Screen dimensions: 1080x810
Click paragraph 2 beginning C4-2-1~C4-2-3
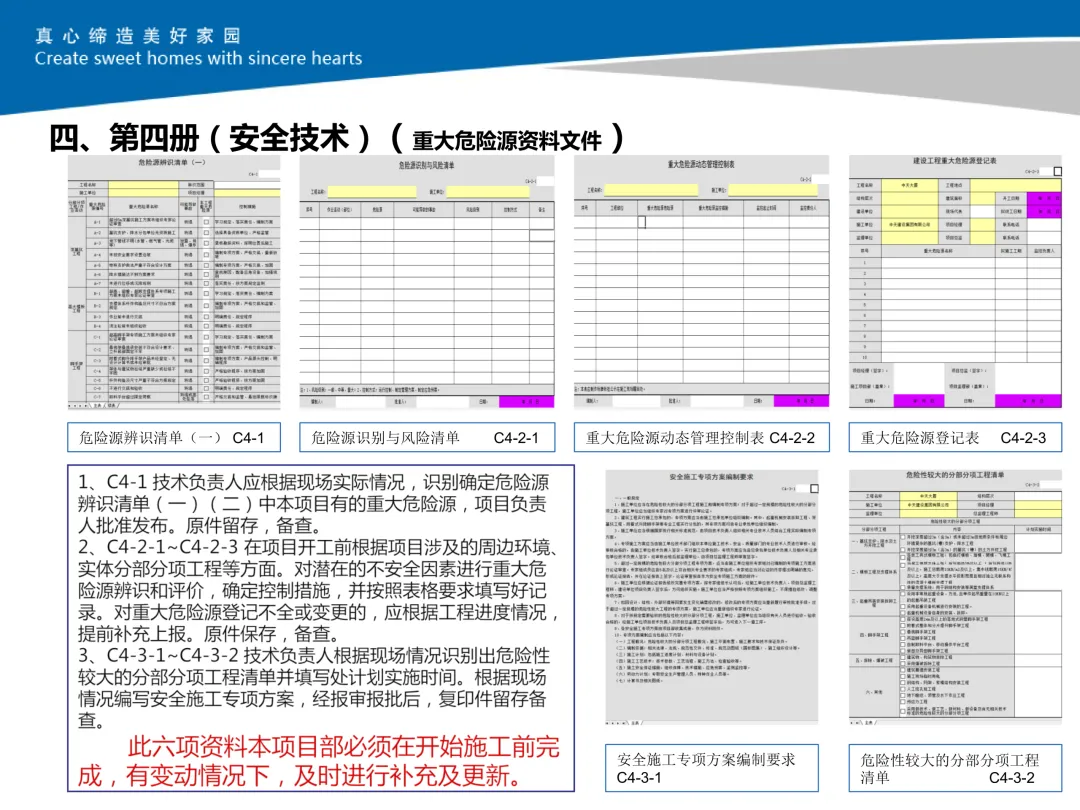click(x=318, y=590)
